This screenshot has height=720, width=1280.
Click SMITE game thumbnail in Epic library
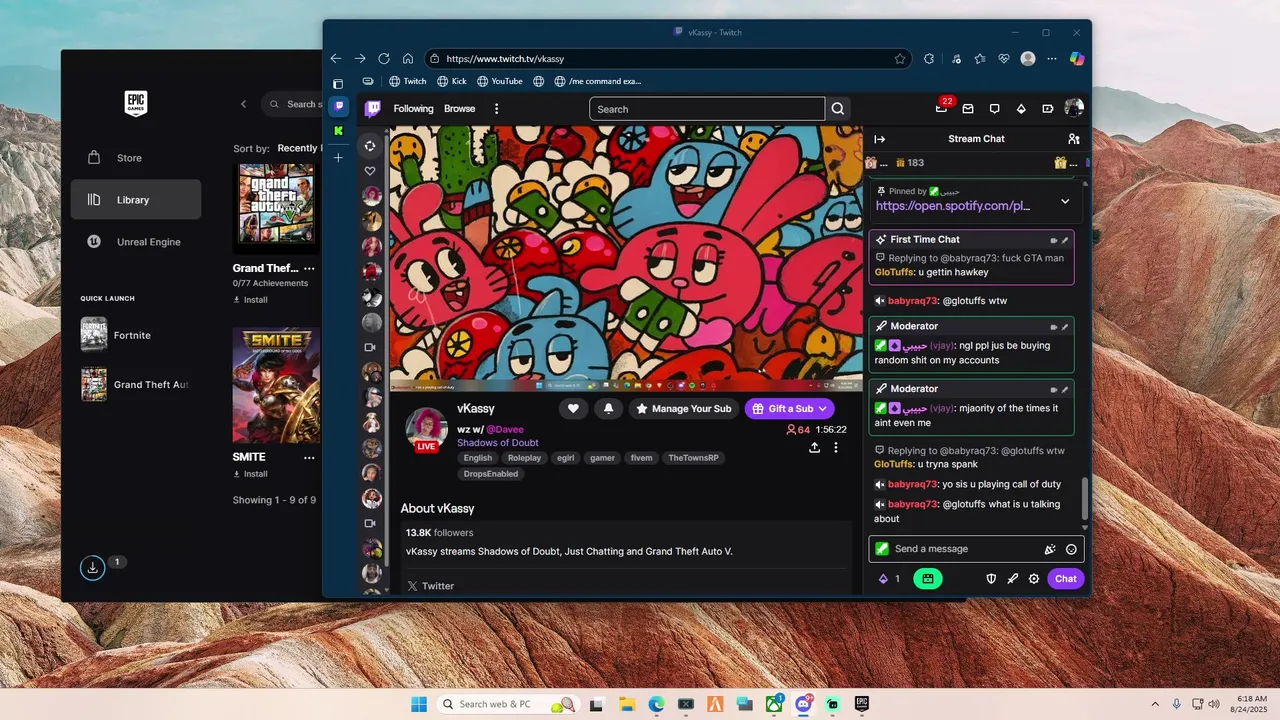[276, 386]
